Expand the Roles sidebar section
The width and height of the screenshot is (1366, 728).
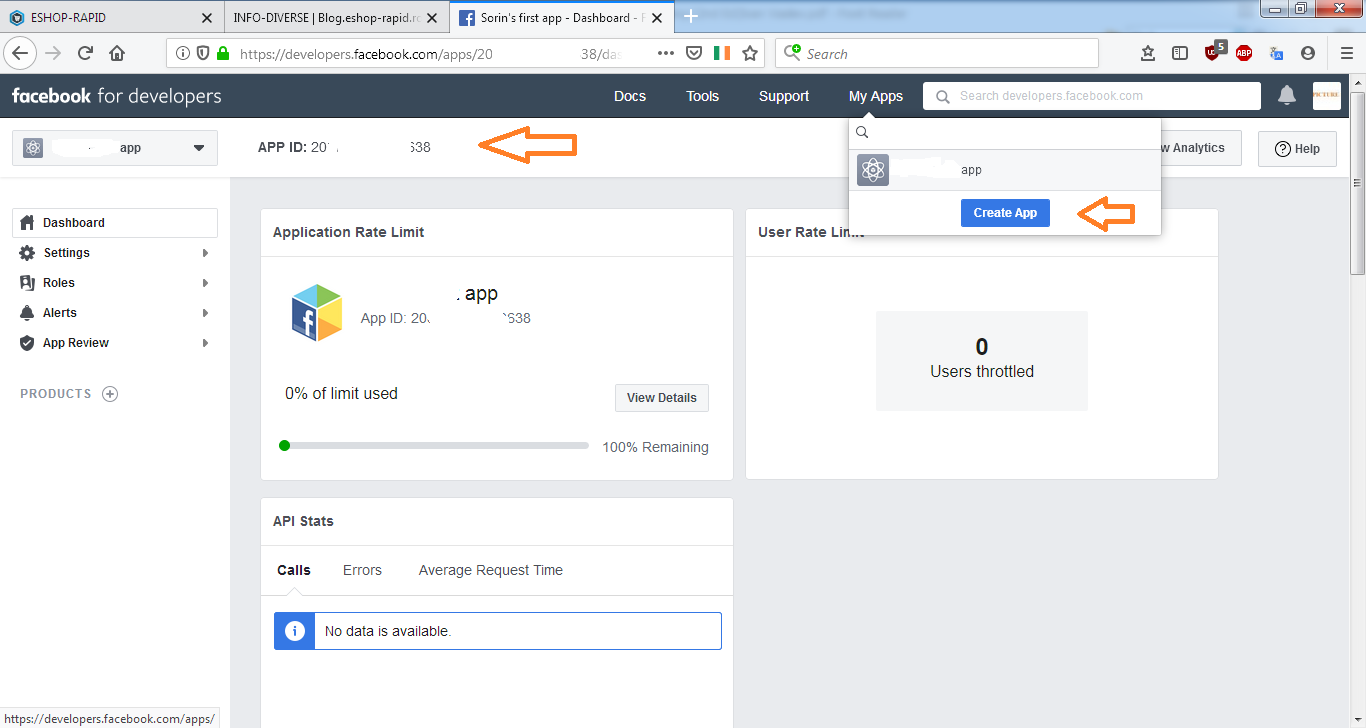[x=115, y=283]
